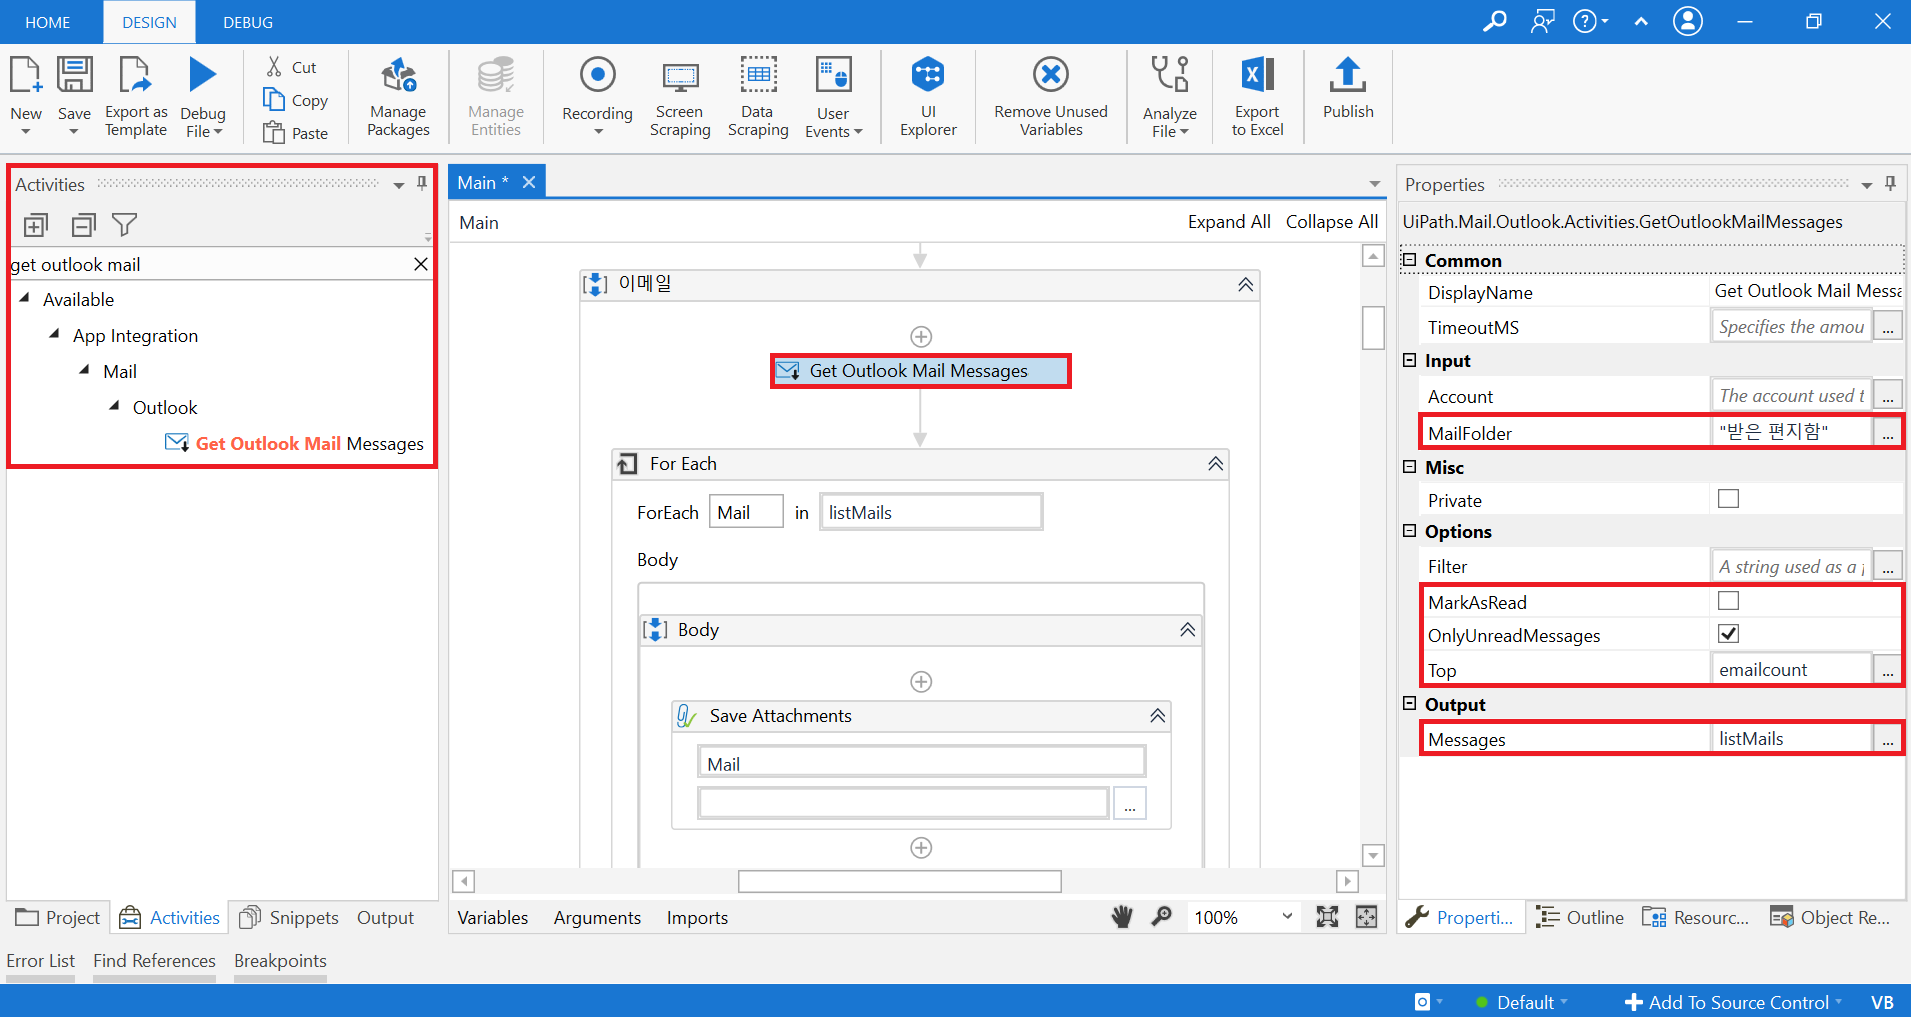Collapse the Misc property group
The image size is (1911, 1017).
click(1410, 467)
